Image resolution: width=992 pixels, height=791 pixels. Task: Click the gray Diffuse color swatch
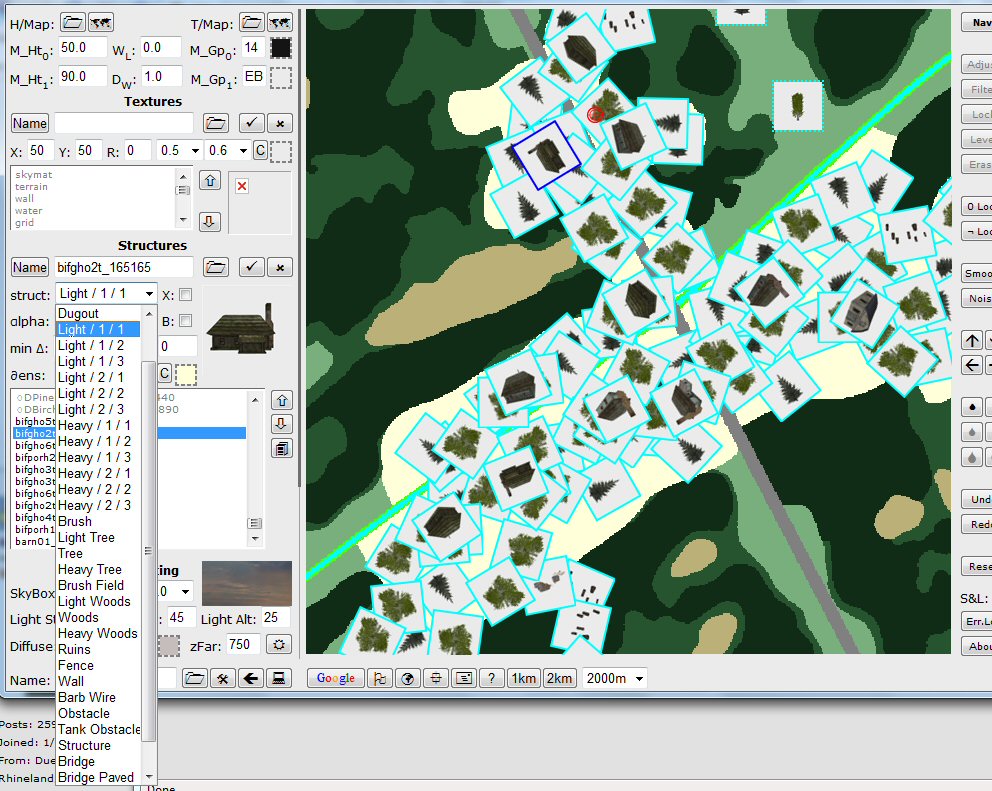click(x=168, y=645)
